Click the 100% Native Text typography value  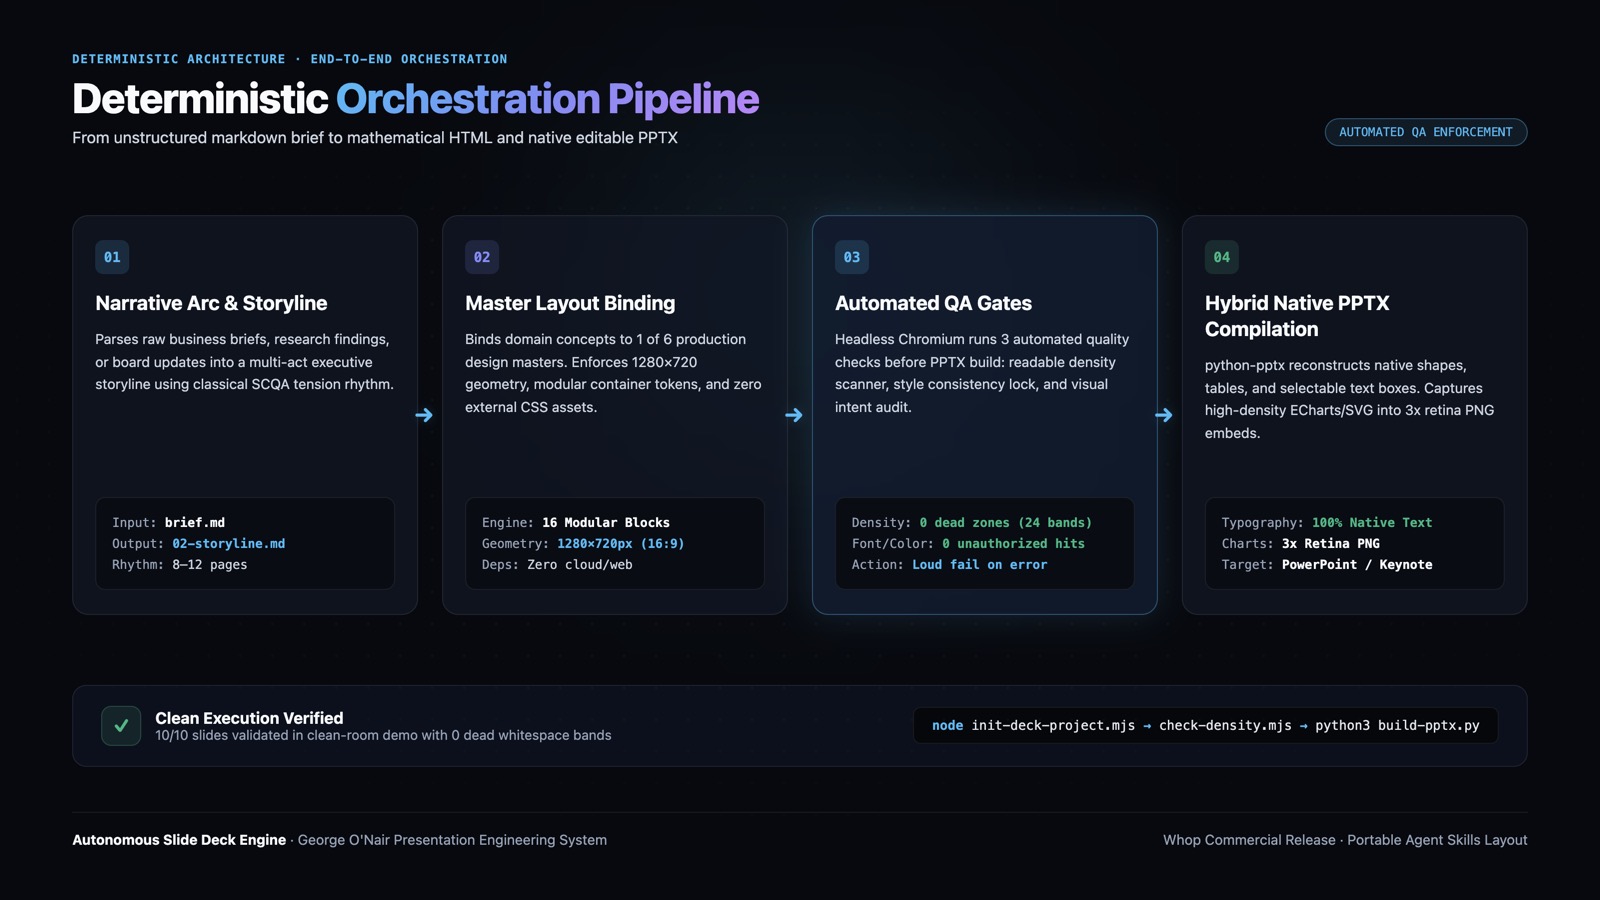pos(1372,523)
